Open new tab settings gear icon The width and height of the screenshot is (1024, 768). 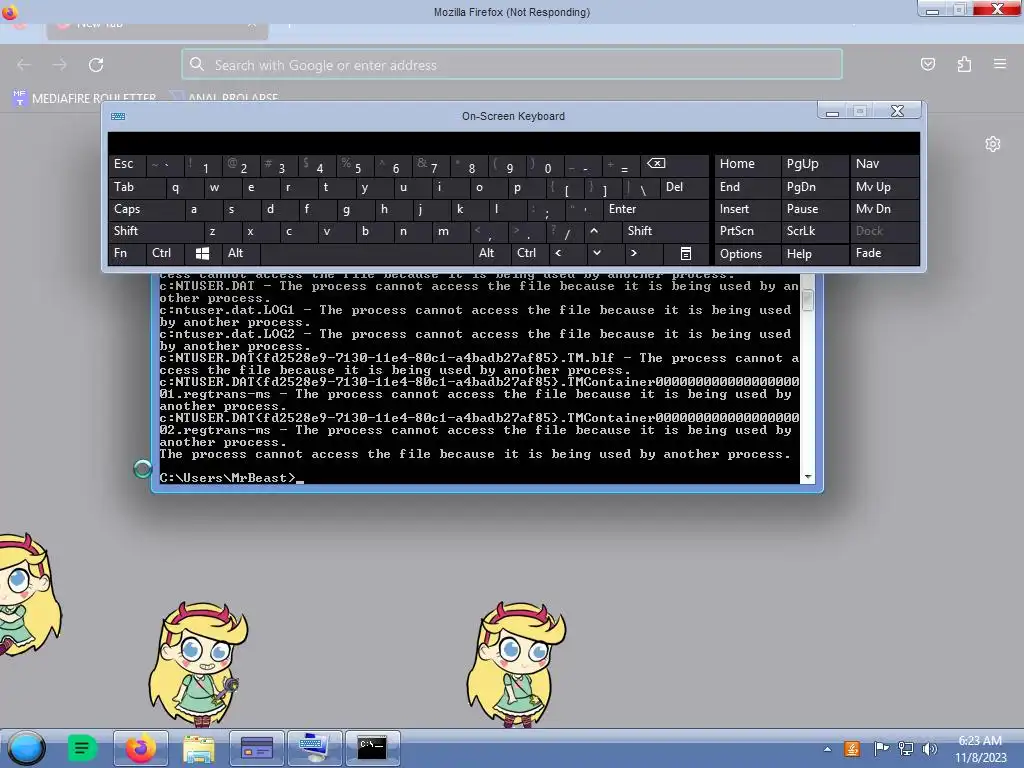coord(993,144)
